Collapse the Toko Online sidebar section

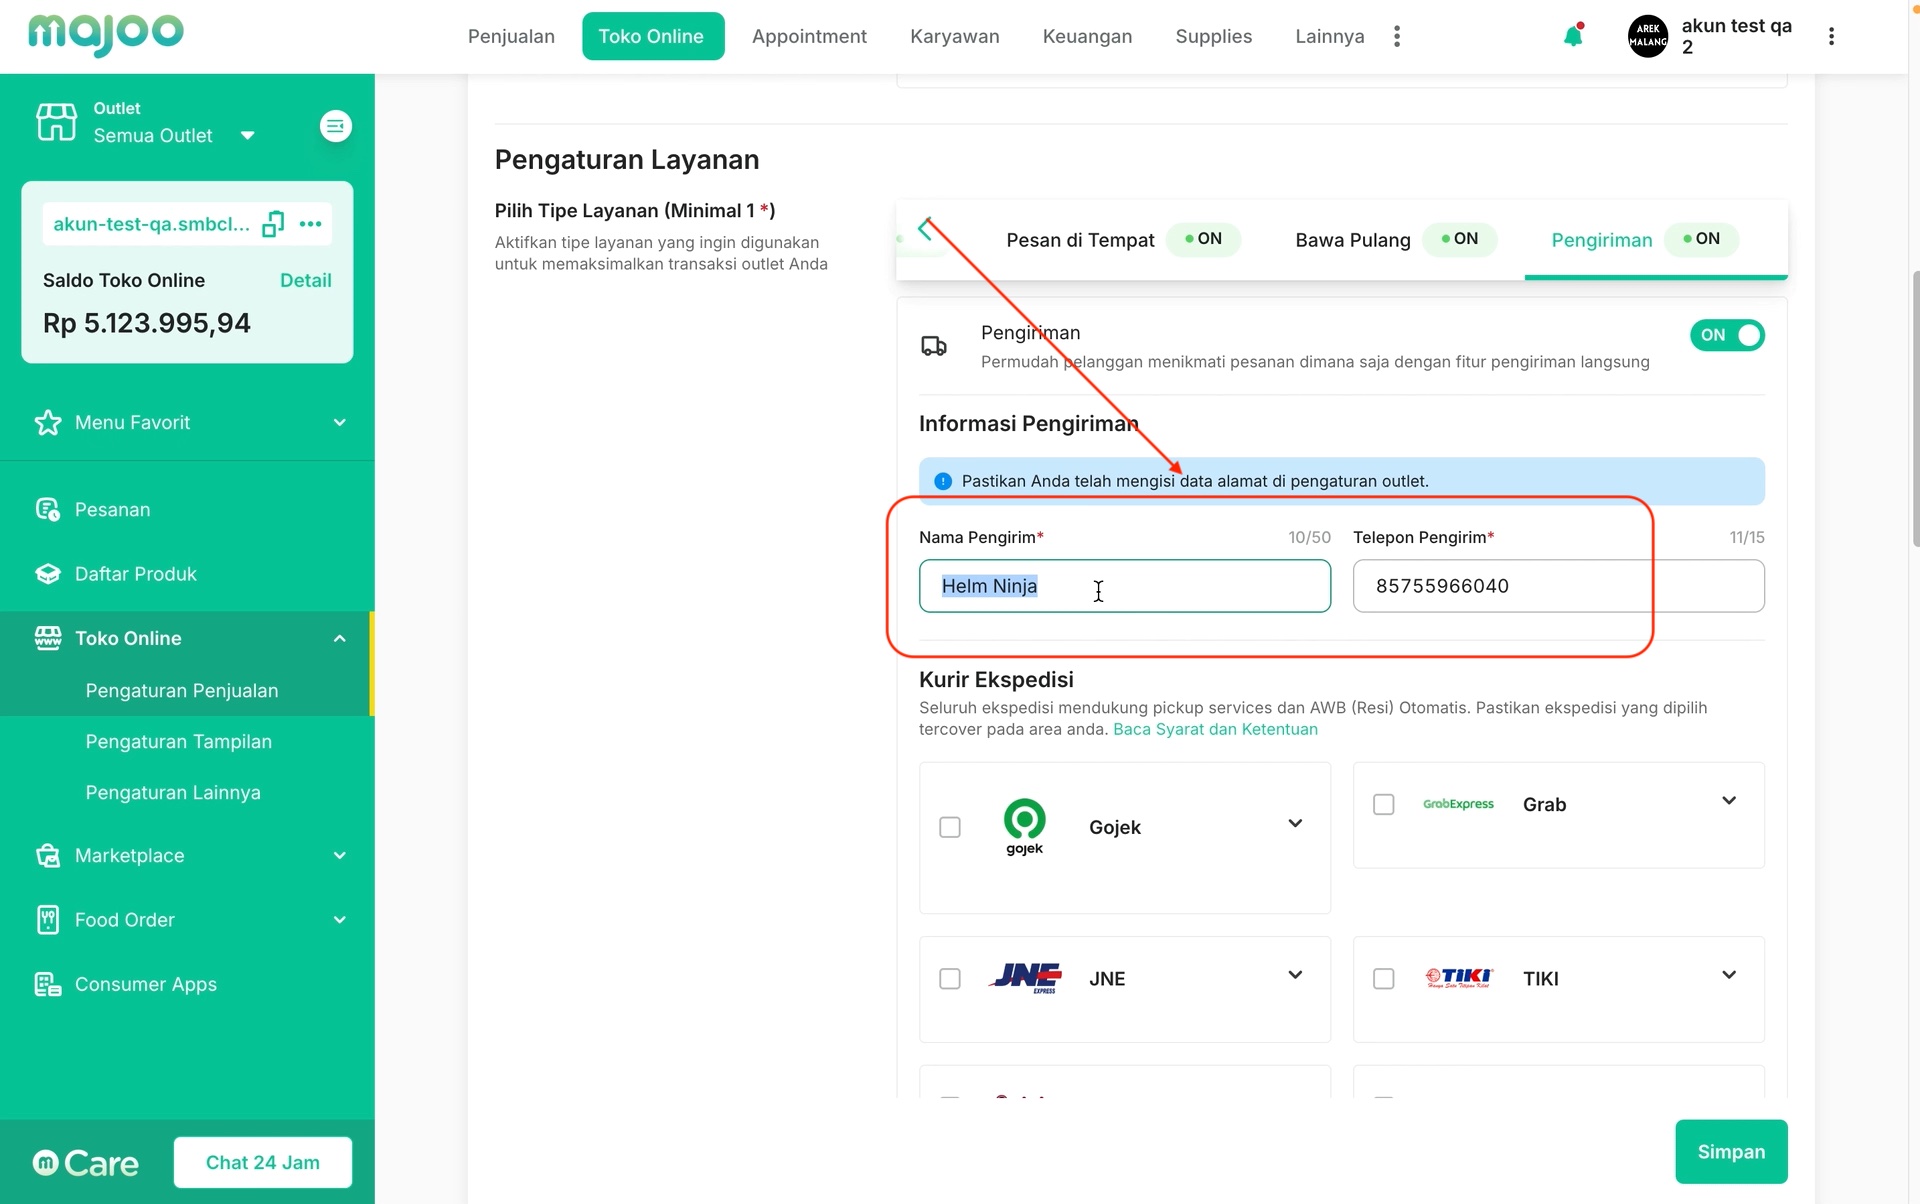click(340, 638)
